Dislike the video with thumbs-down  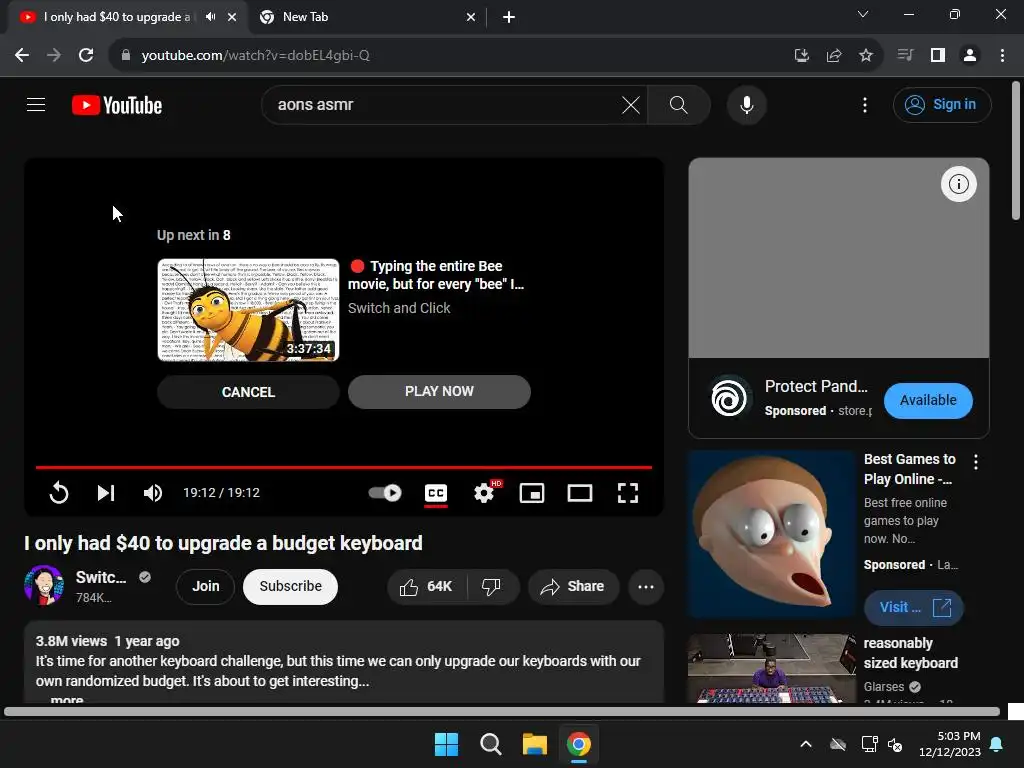[x=491, y=586]
